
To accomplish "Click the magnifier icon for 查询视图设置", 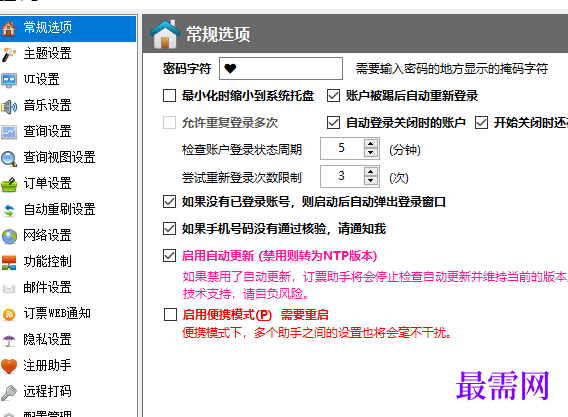I will pyautogui.click(x=9, y=158).
